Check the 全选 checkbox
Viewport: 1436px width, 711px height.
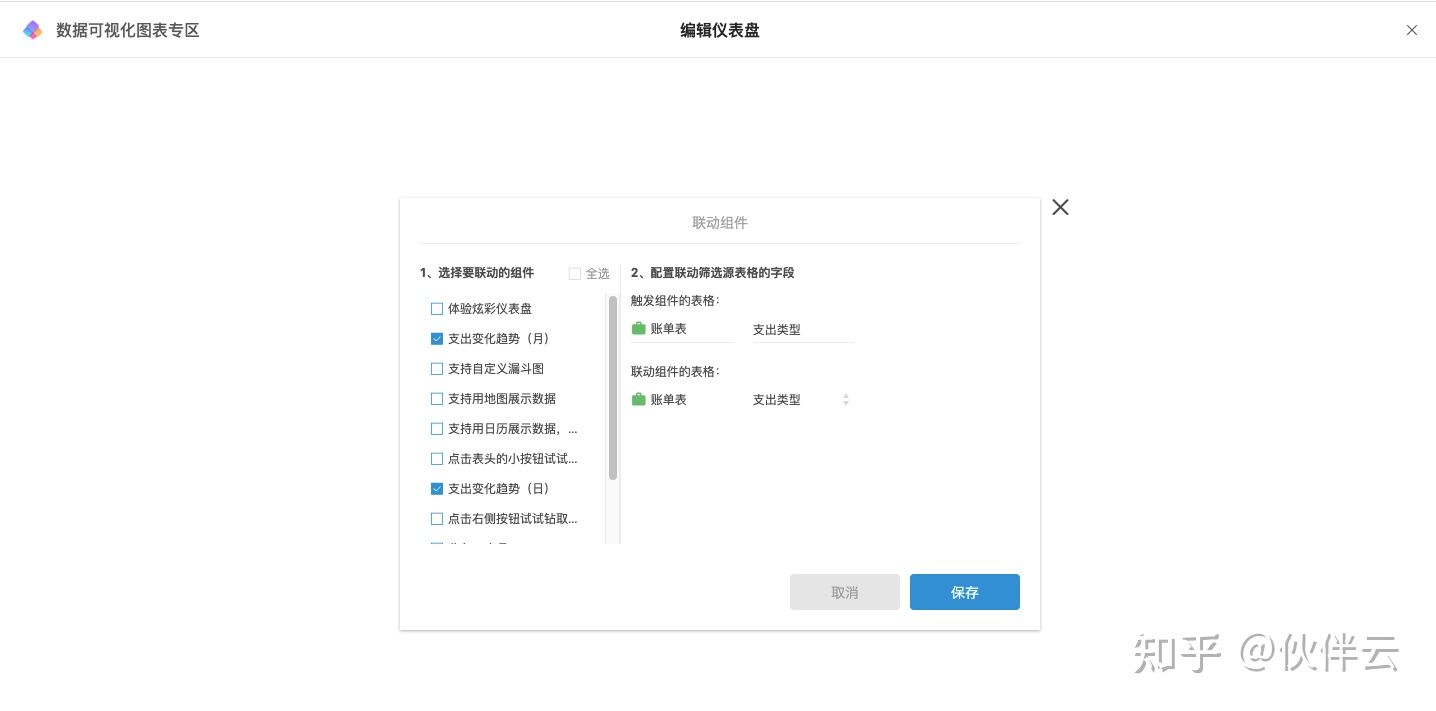[x=575, y=274]
